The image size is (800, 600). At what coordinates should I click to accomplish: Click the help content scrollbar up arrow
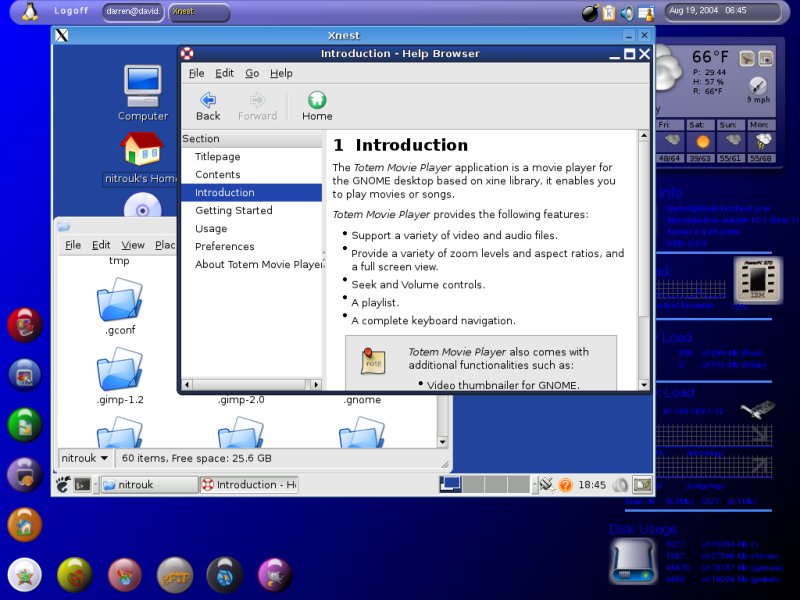644,136
